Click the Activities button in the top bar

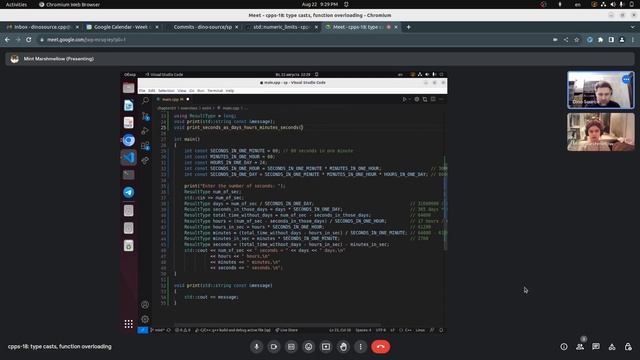(x=16, y=4)
